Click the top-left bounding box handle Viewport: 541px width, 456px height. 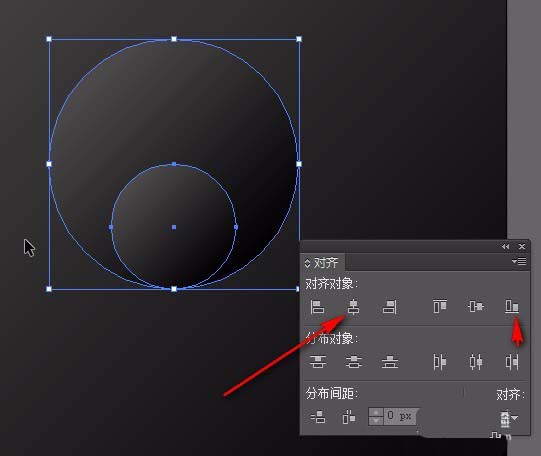tap(49, 39)
